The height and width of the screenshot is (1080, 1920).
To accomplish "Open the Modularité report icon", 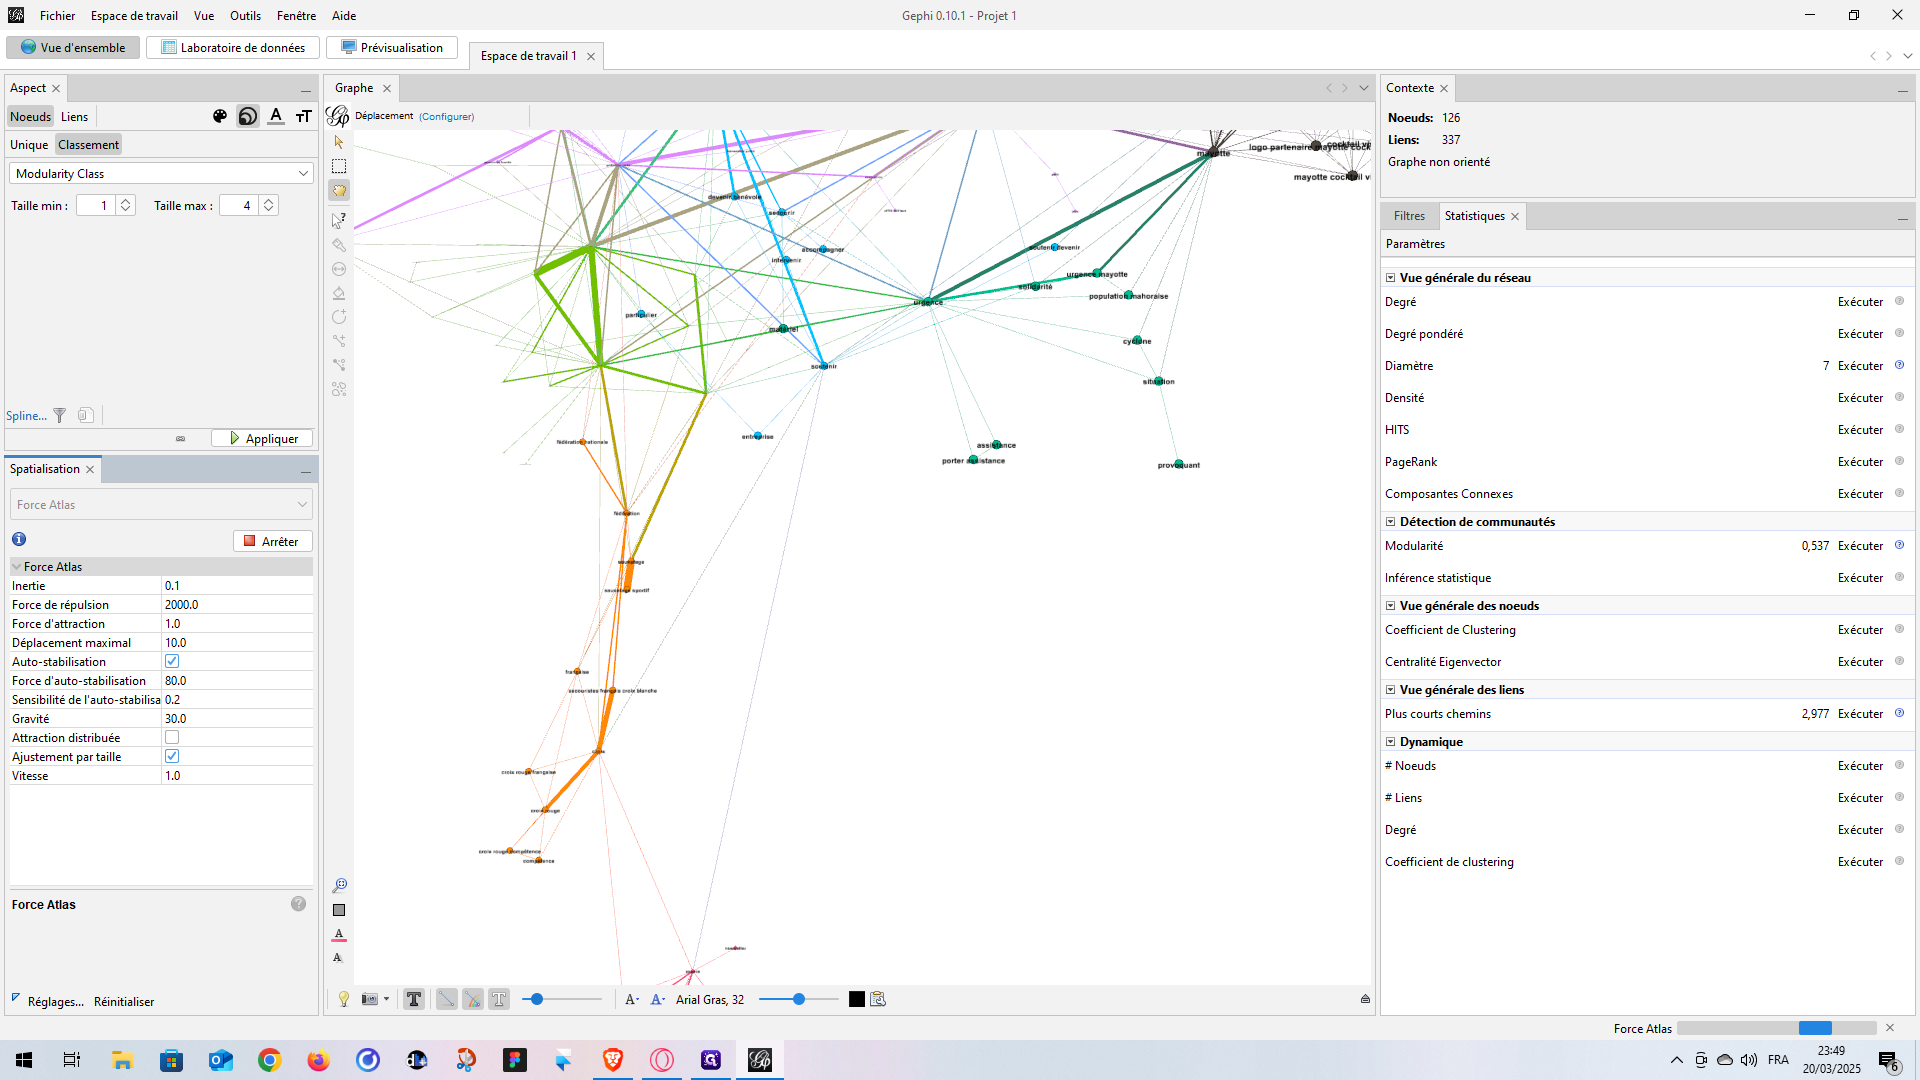I will tap(1899, 545).
